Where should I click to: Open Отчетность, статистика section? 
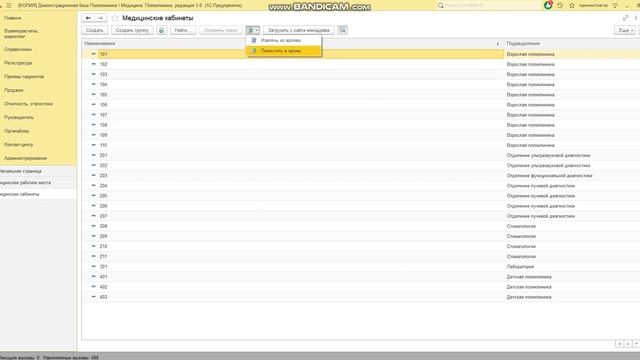(28, 104)
